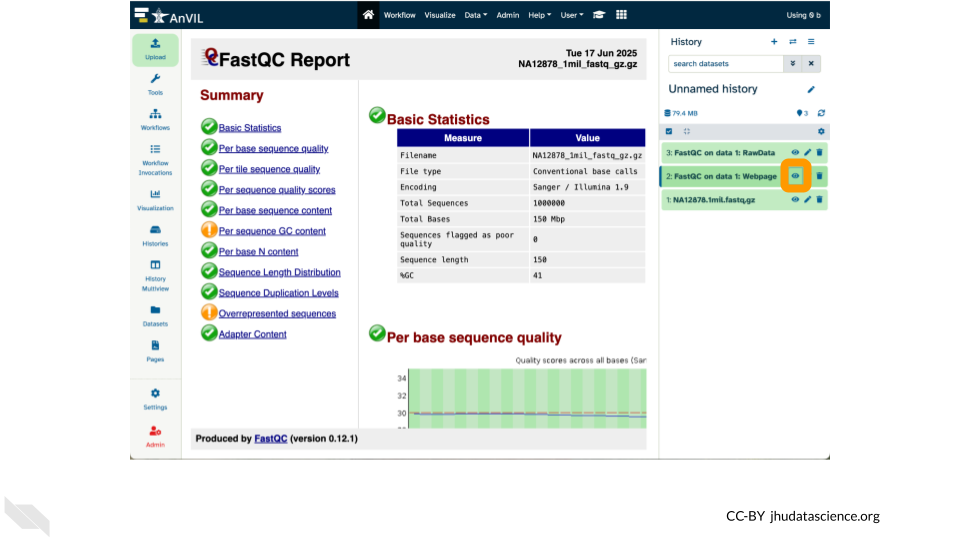The width and height of the screenshot is (960, 540).
Task: Edit attributes of NA12878.1mil.fastq.gz dataset
Action: pos(808,200)
